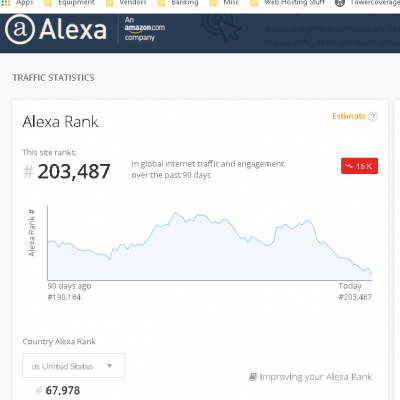Screen dimensions: 400x400
Task: Click the amazon.com company logo
Action: tap(144, 29)
